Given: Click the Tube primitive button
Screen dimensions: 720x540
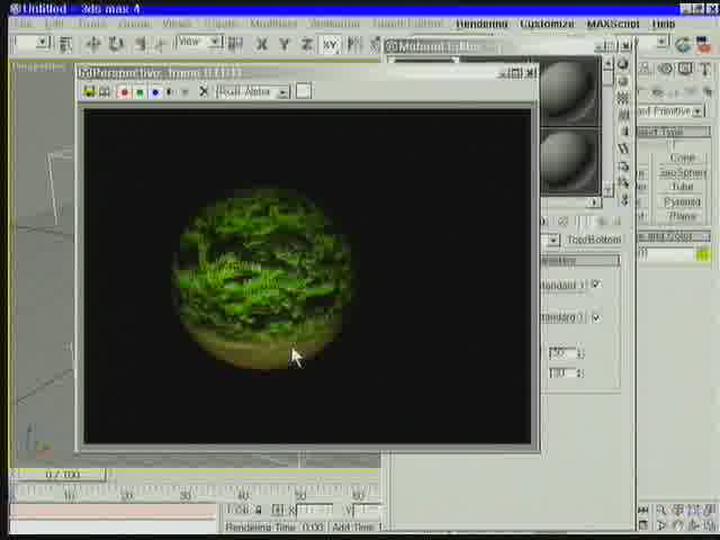Looking at the screenshot, I should click(x=682, y=186).
